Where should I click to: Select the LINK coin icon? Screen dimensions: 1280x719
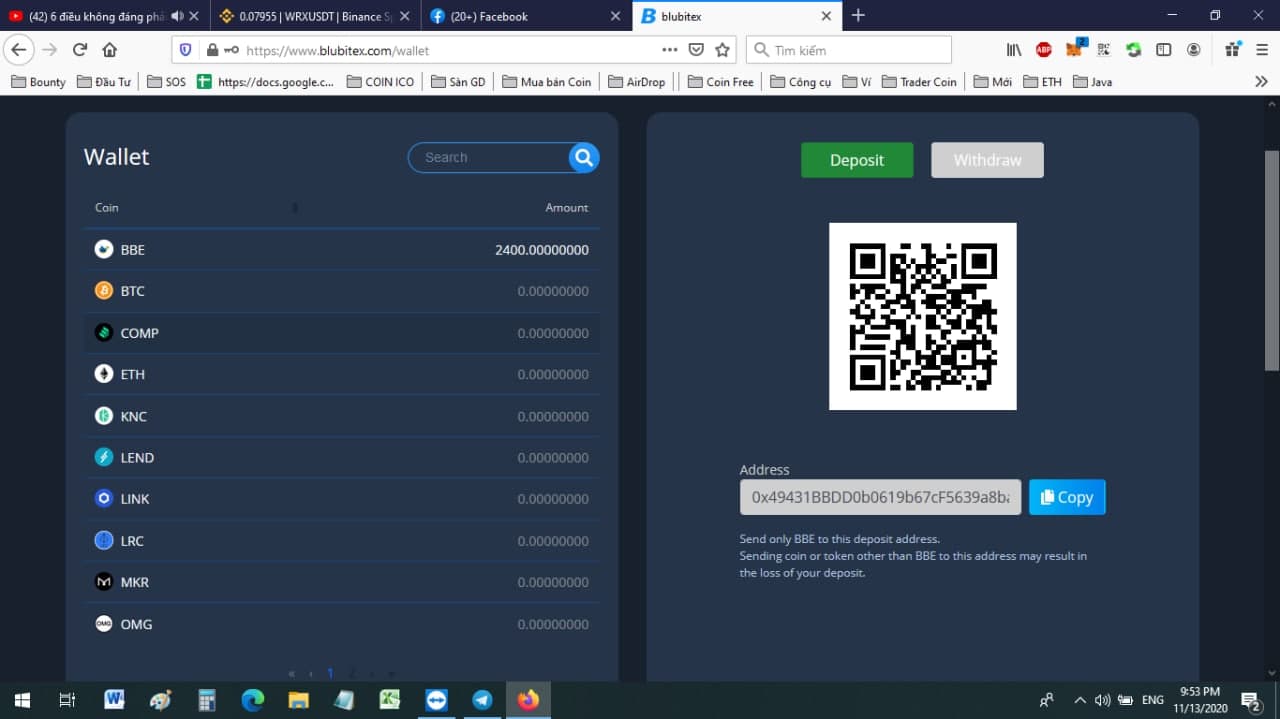(x=104, y=499)
